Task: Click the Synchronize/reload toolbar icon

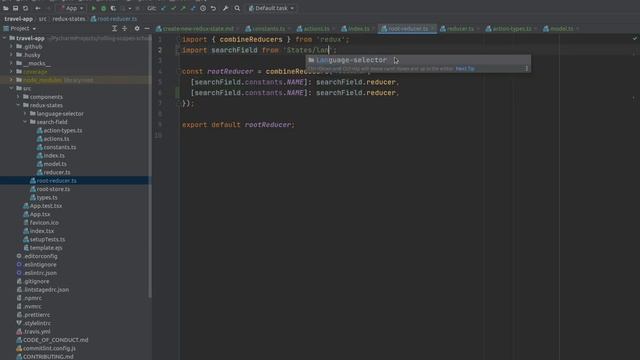Action: (x=25, y=8)
